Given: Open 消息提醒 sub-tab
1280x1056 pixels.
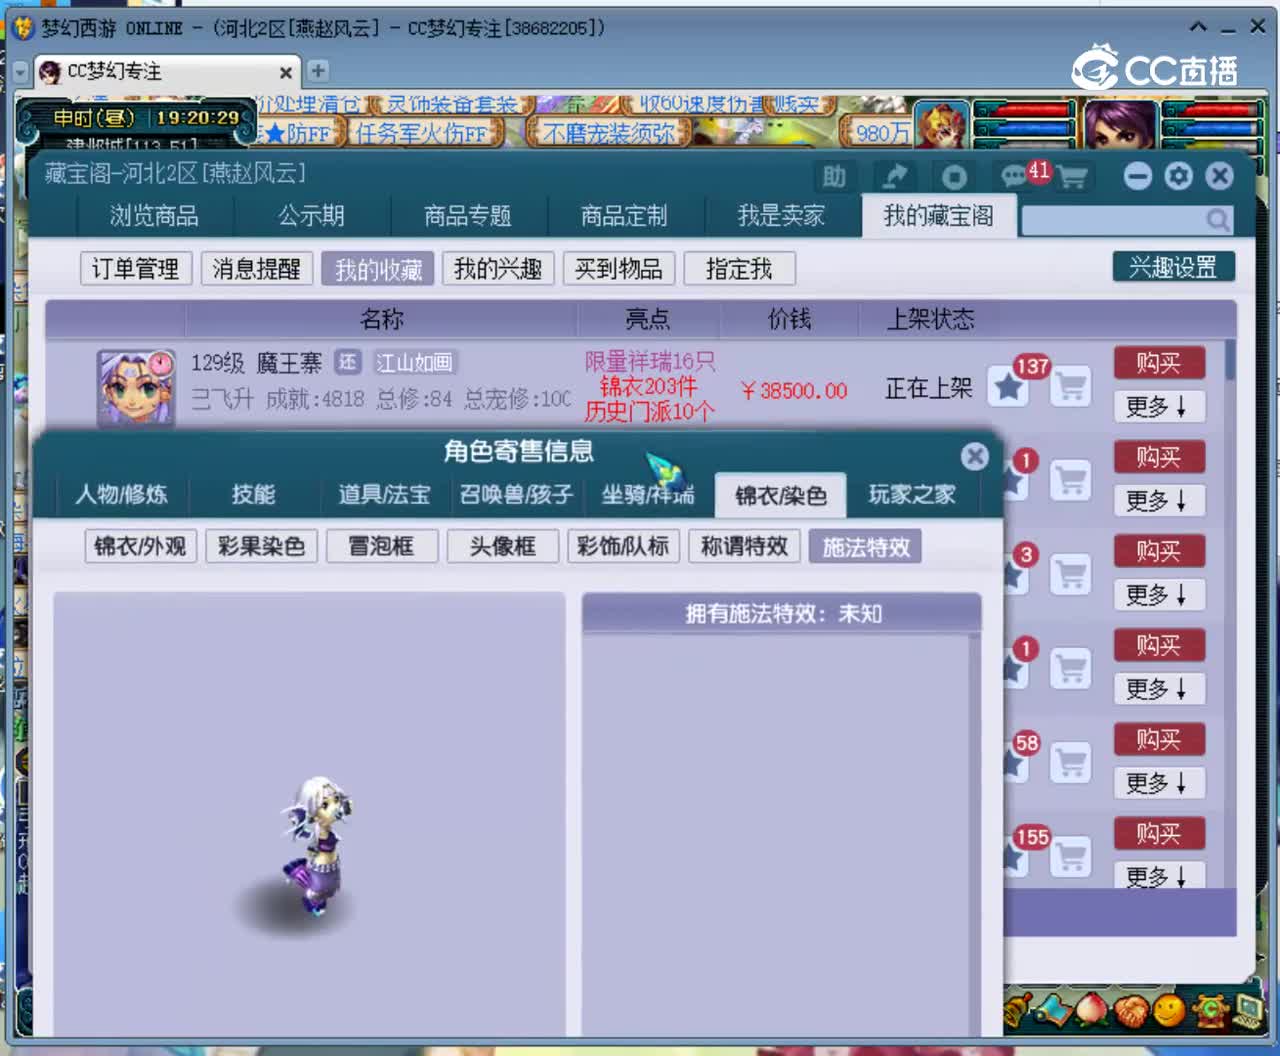Looking at the screenshot, I should tap(257, 268).
